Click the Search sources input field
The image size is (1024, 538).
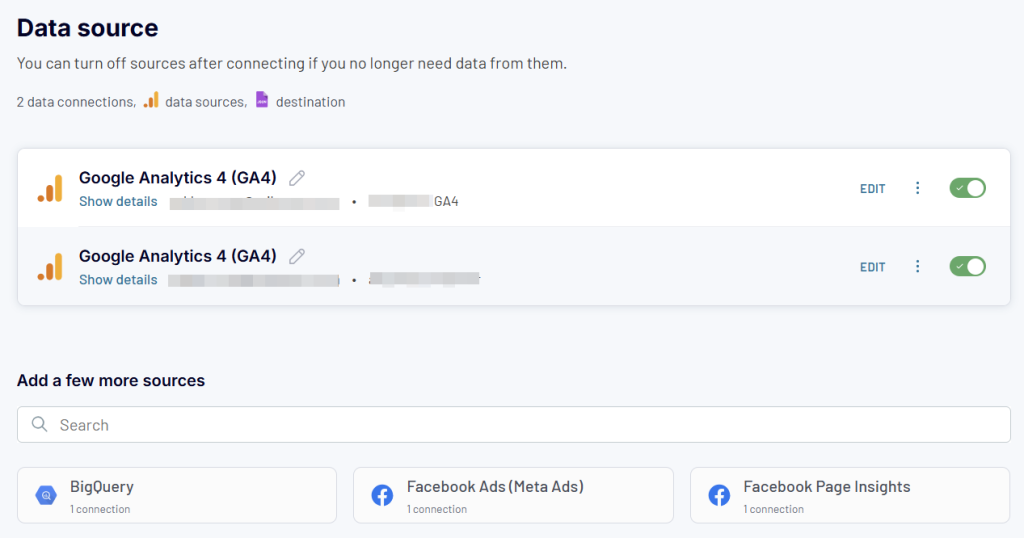[513, 424]
